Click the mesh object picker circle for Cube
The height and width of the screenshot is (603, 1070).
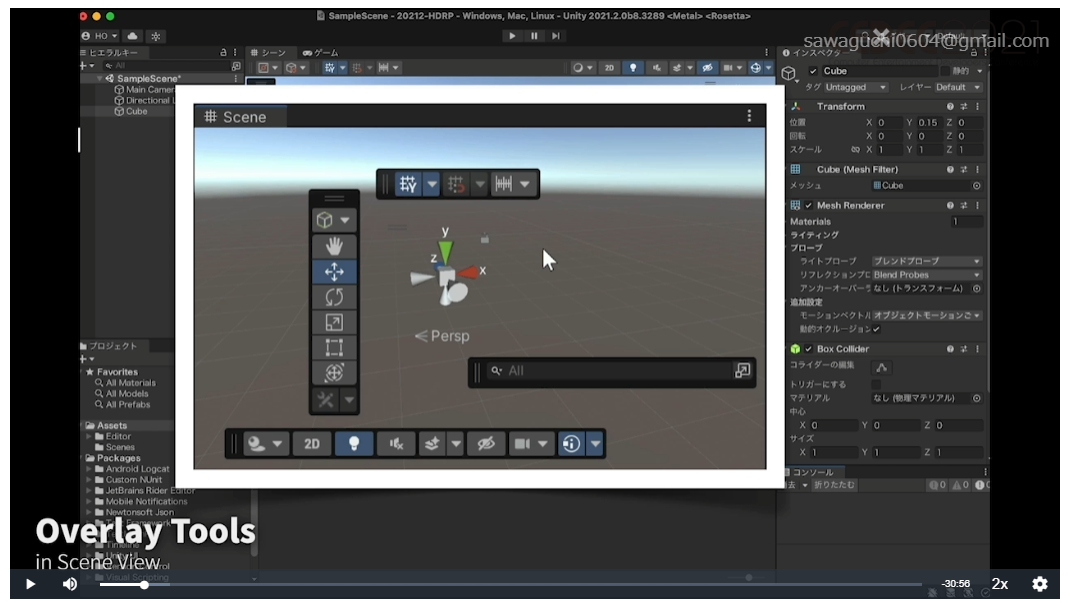coord(977,186)
